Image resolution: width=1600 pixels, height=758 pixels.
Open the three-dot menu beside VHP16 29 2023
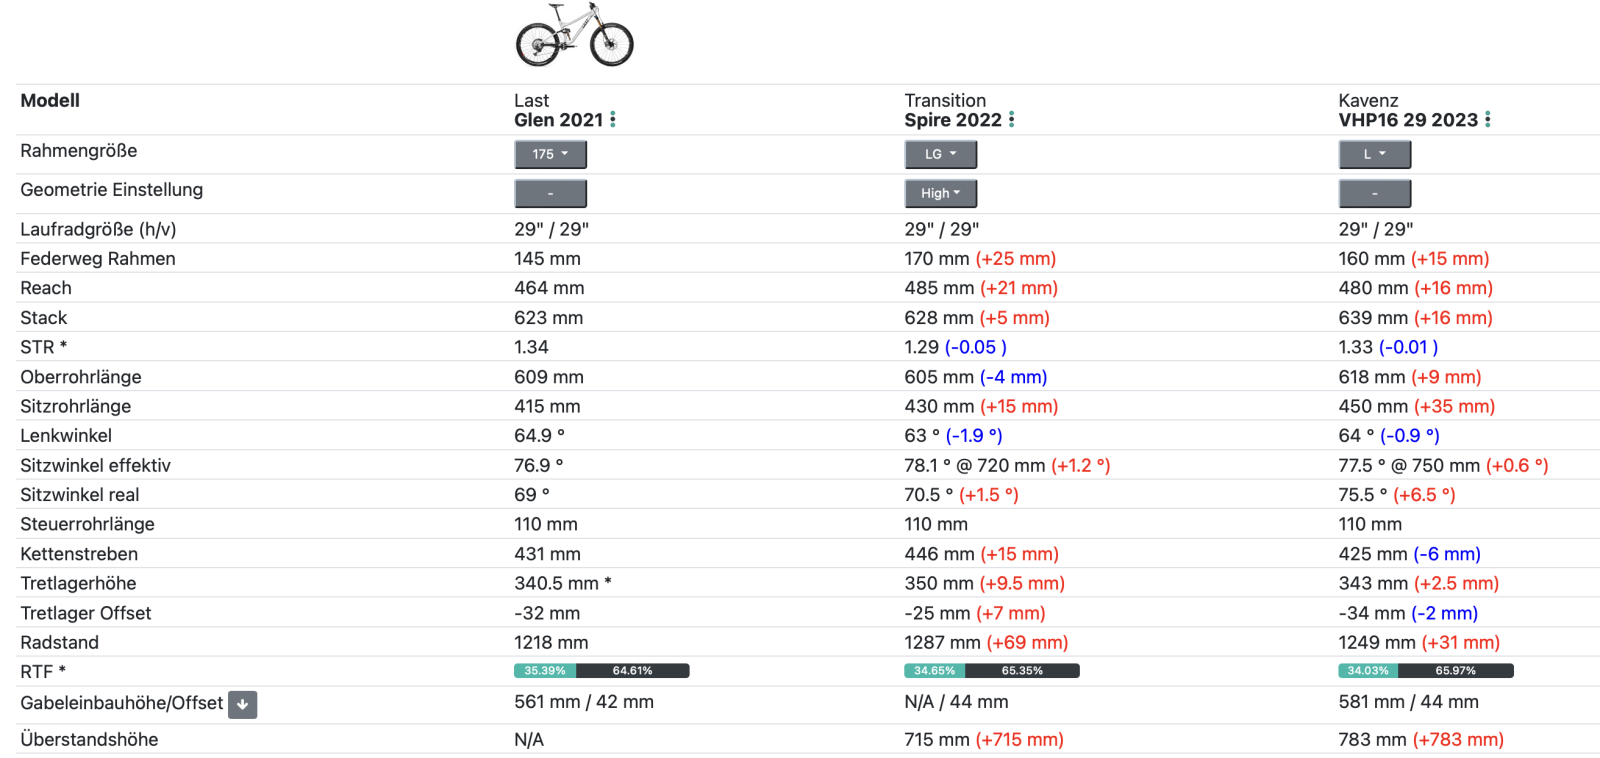pos(1488,120)
